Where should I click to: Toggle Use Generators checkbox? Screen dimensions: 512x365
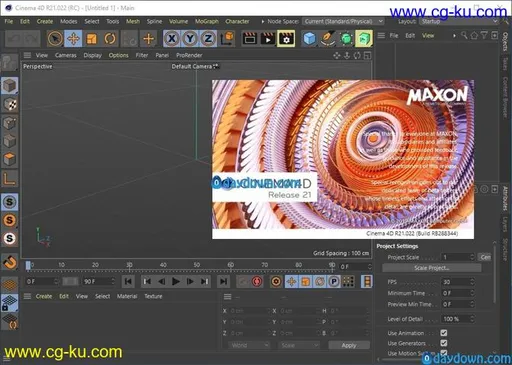coord(444,343)
